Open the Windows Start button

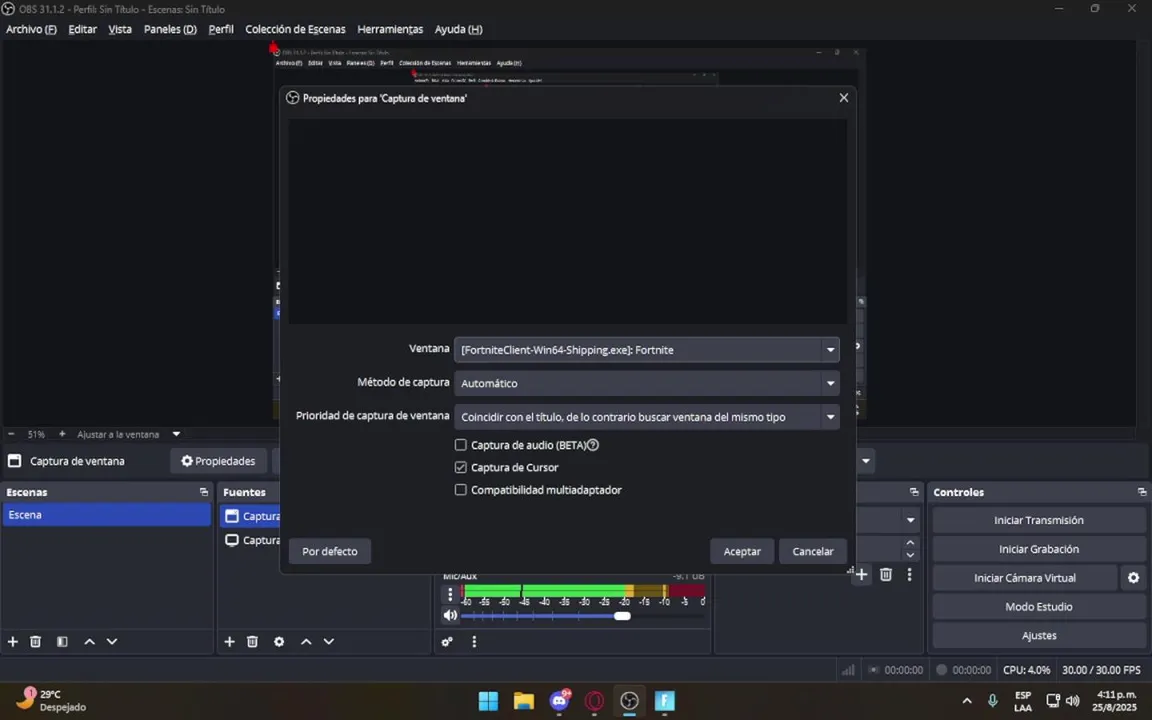pos(488,701)
